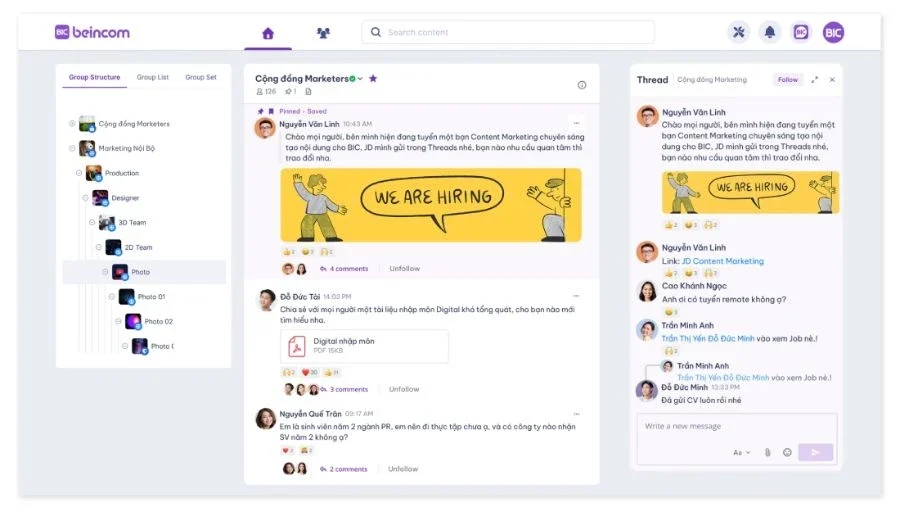
Task: Open We Are Hiring image in feed
Action: point(431,205)
